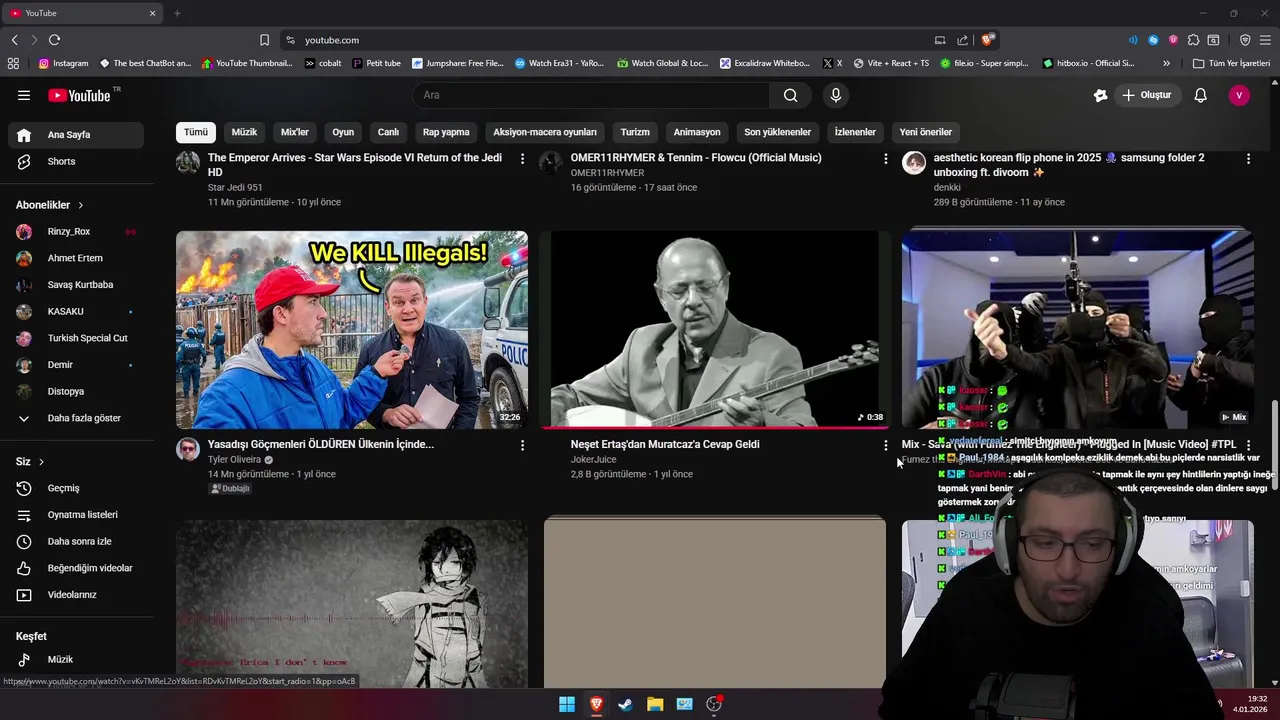Screen dimensions: 1280x720
Task: Click the Ara search field
Action: (591, 95)
